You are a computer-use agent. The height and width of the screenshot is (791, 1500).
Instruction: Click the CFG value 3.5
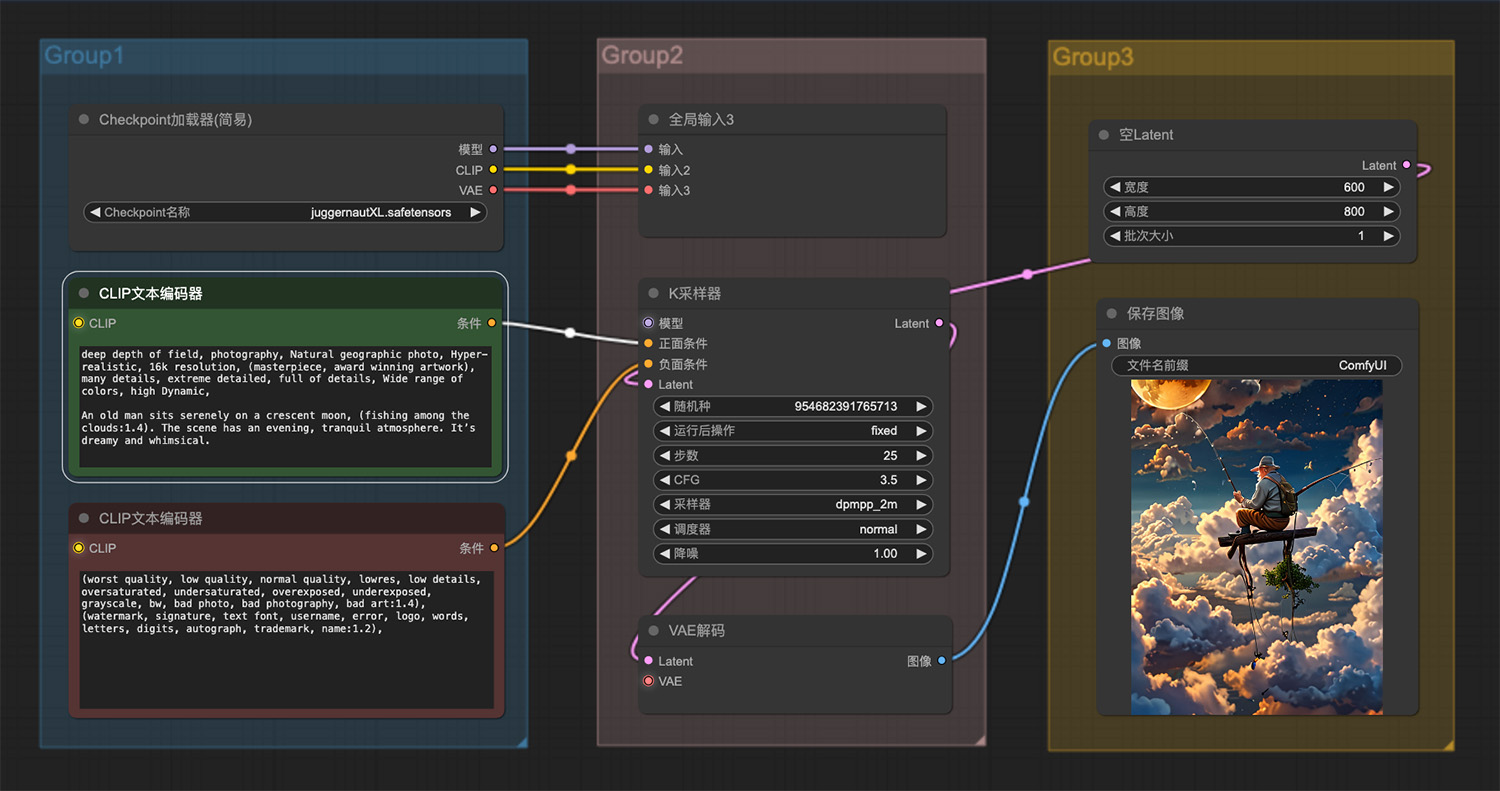tap(888, 480)
